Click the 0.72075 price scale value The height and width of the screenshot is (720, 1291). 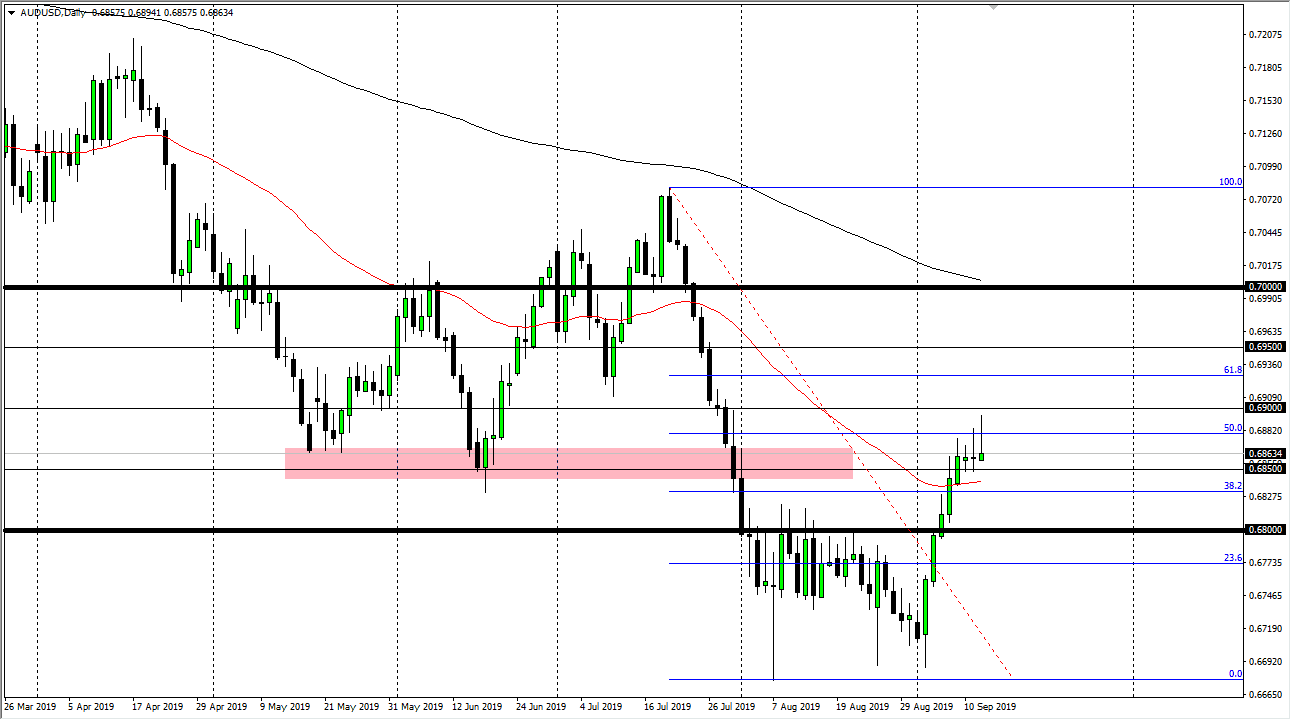[x=1265, y=35]
